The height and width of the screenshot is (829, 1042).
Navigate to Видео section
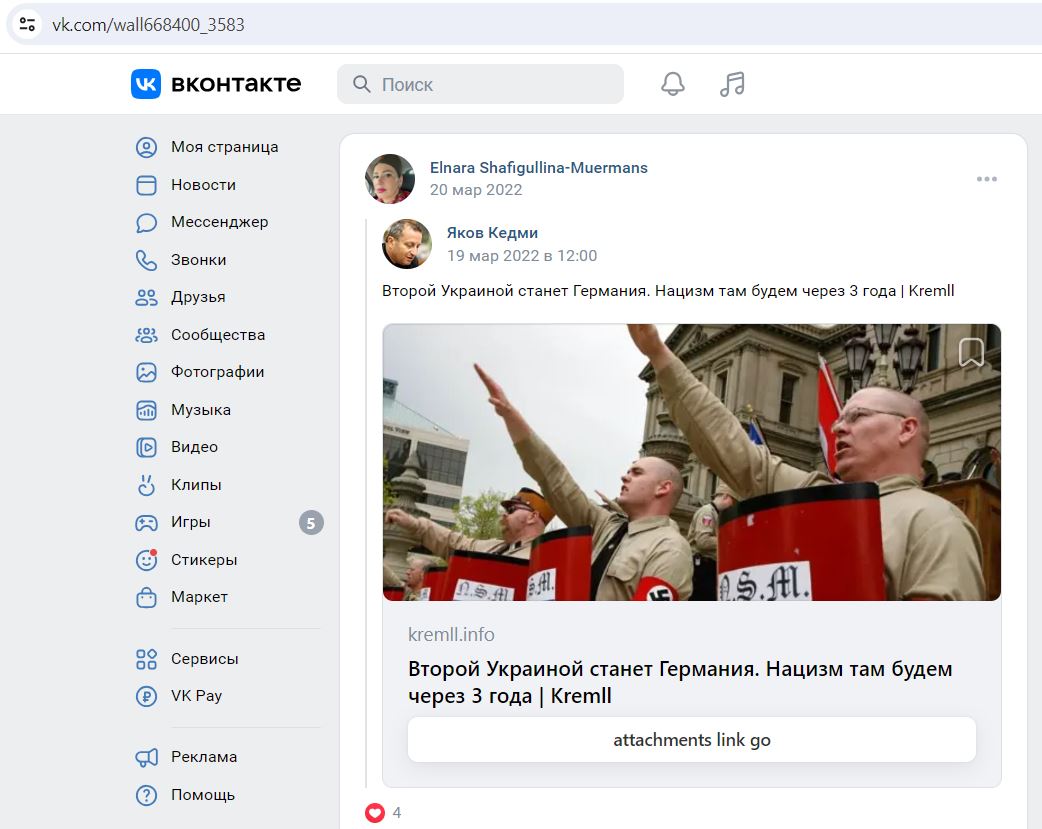pyautogui.click(x=194, y=447)
